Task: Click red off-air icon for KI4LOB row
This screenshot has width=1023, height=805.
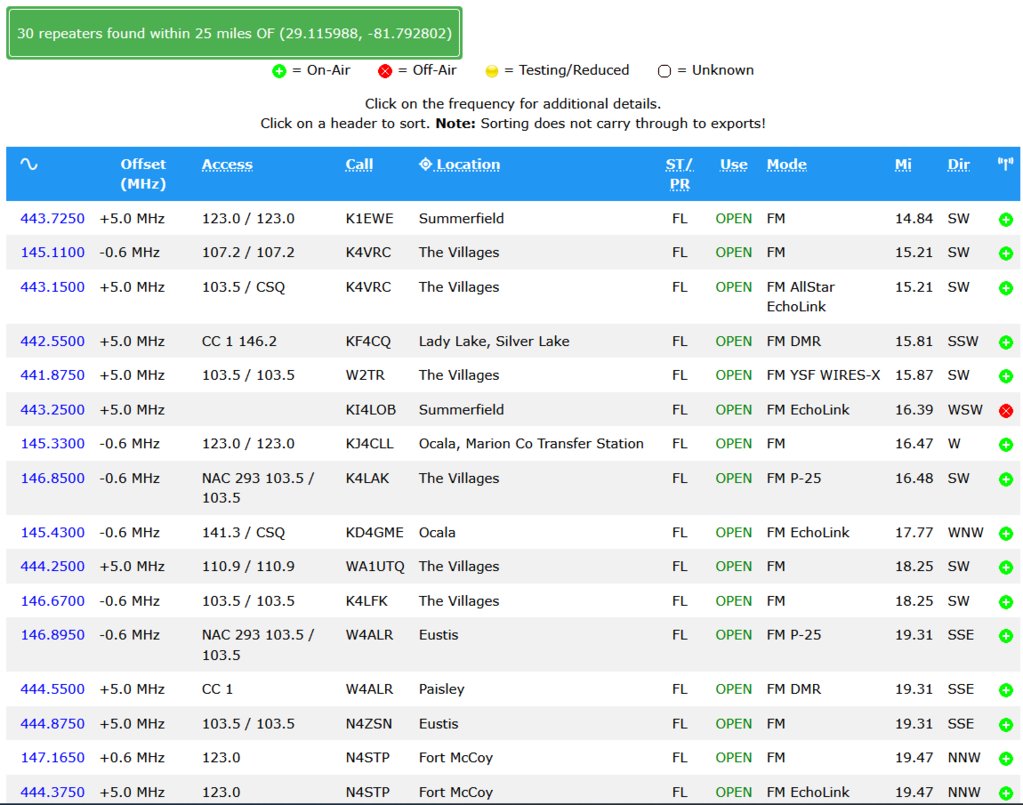Action: [x=1005, y=411]
